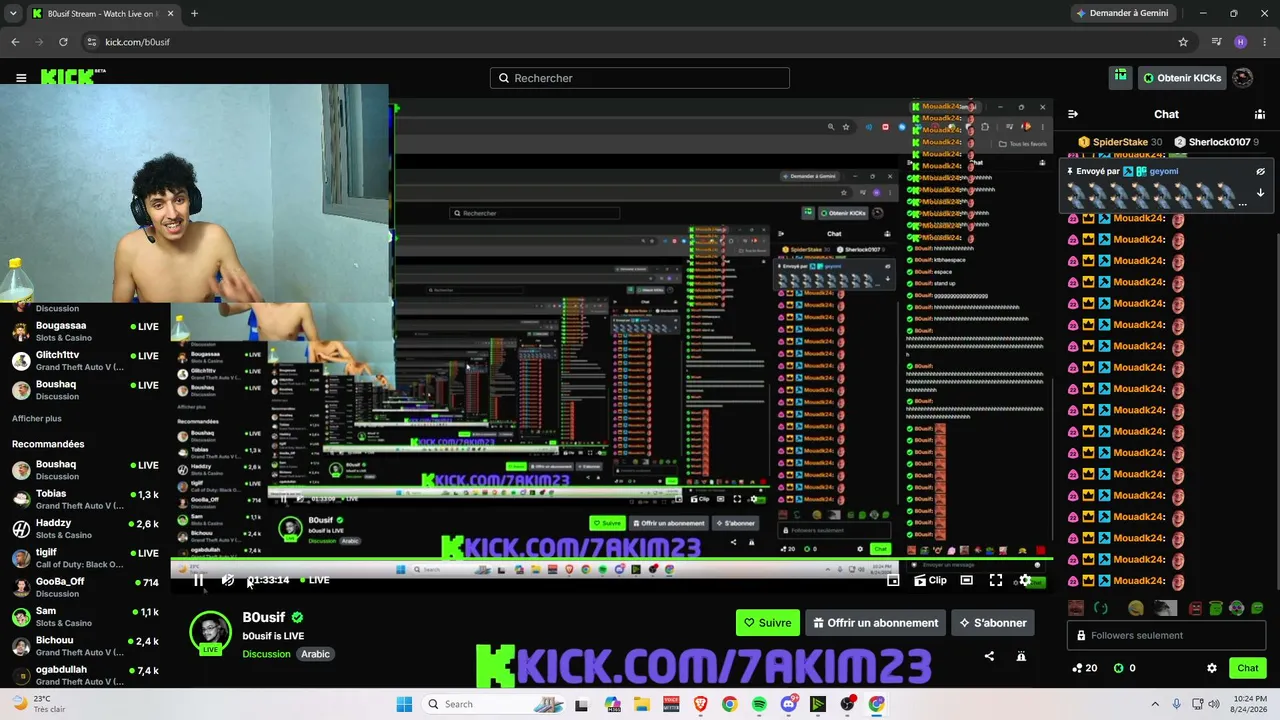This screenshot has height=720, width=1280.
Task: Pick the red angry emote in chat bar
Action: 1195,608
